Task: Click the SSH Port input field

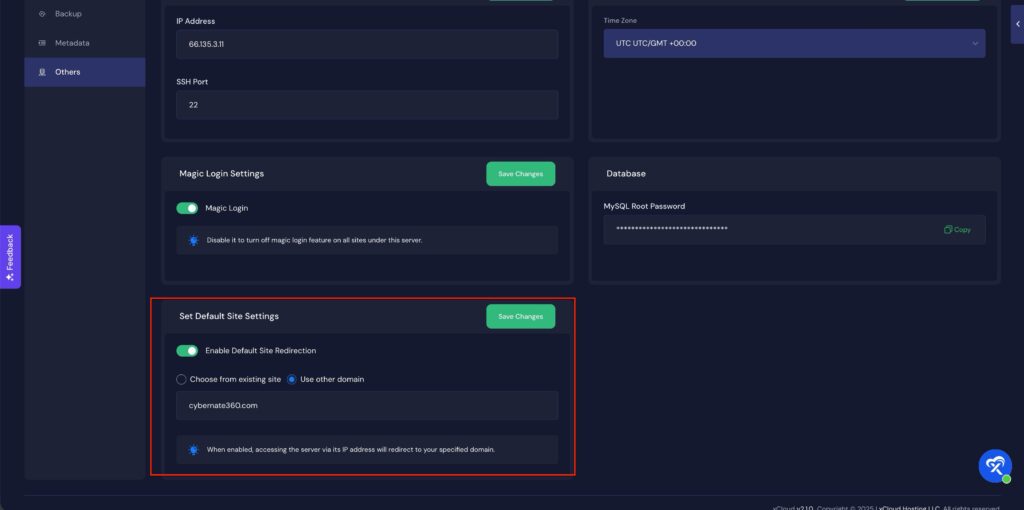Action: 367,105
